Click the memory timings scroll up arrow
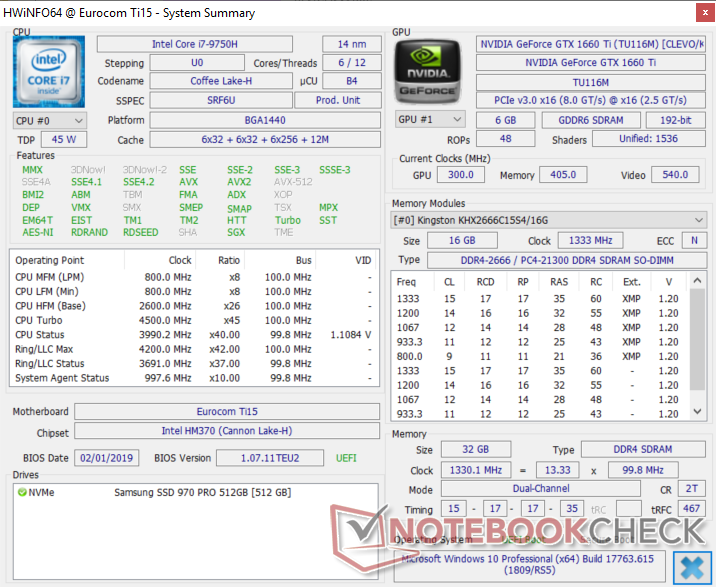 pos(697,280)
